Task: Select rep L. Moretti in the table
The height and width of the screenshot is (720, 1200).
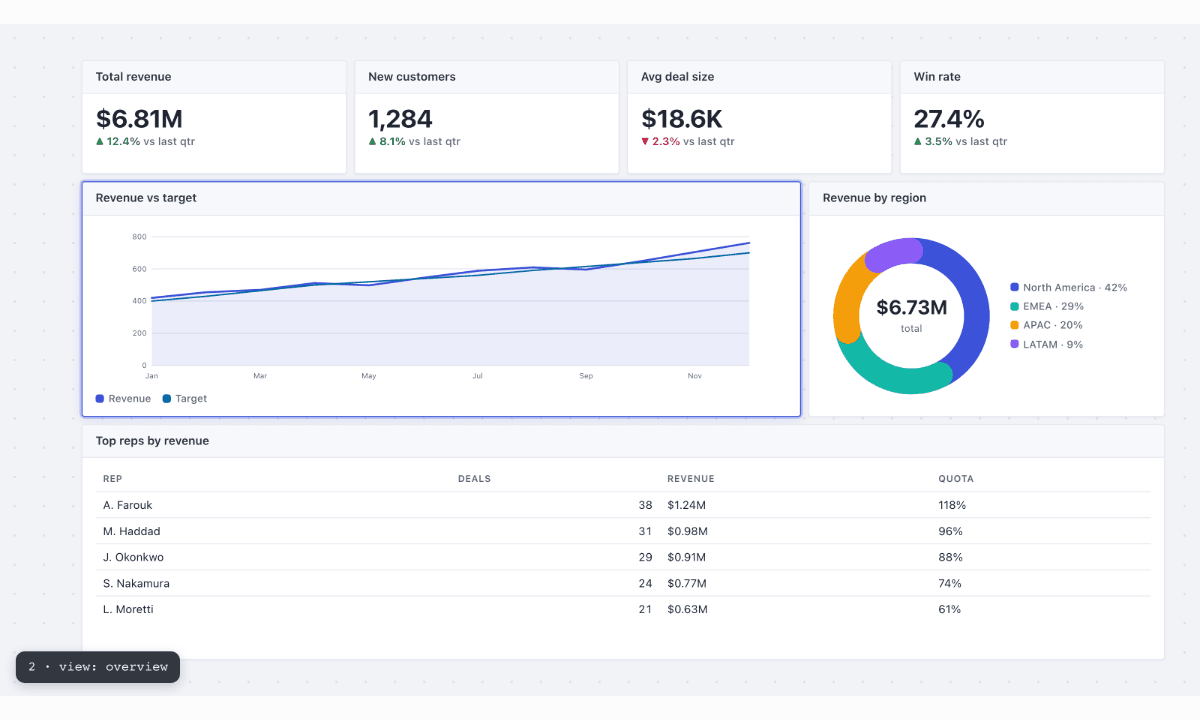Action: [x=128, y=609]
